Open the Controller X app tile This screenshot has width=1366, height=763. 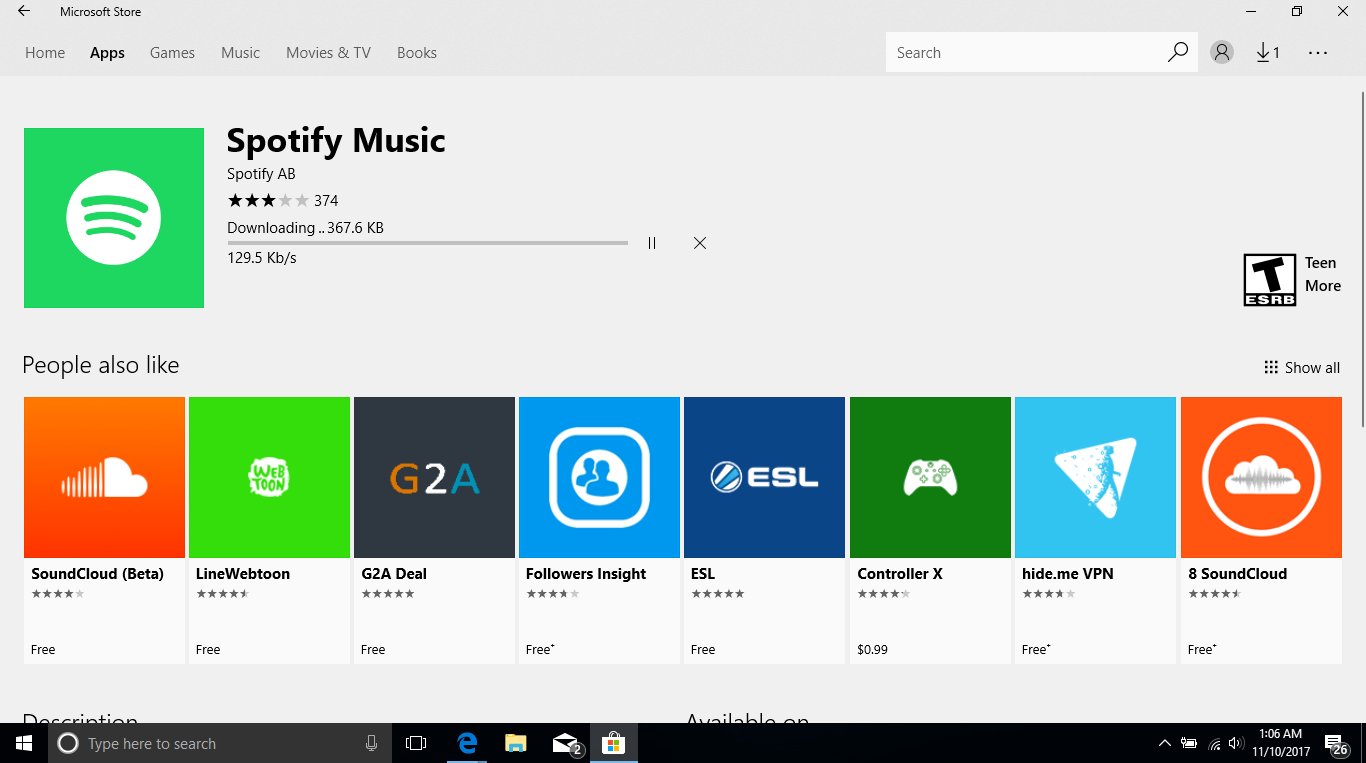930,530
